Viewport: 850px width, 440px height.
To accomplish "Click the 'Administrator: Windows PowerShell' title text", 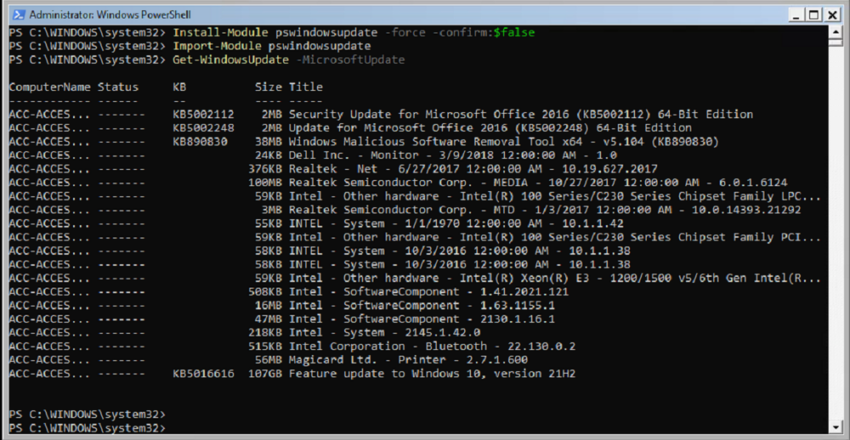I will click(x=110, y=15).
